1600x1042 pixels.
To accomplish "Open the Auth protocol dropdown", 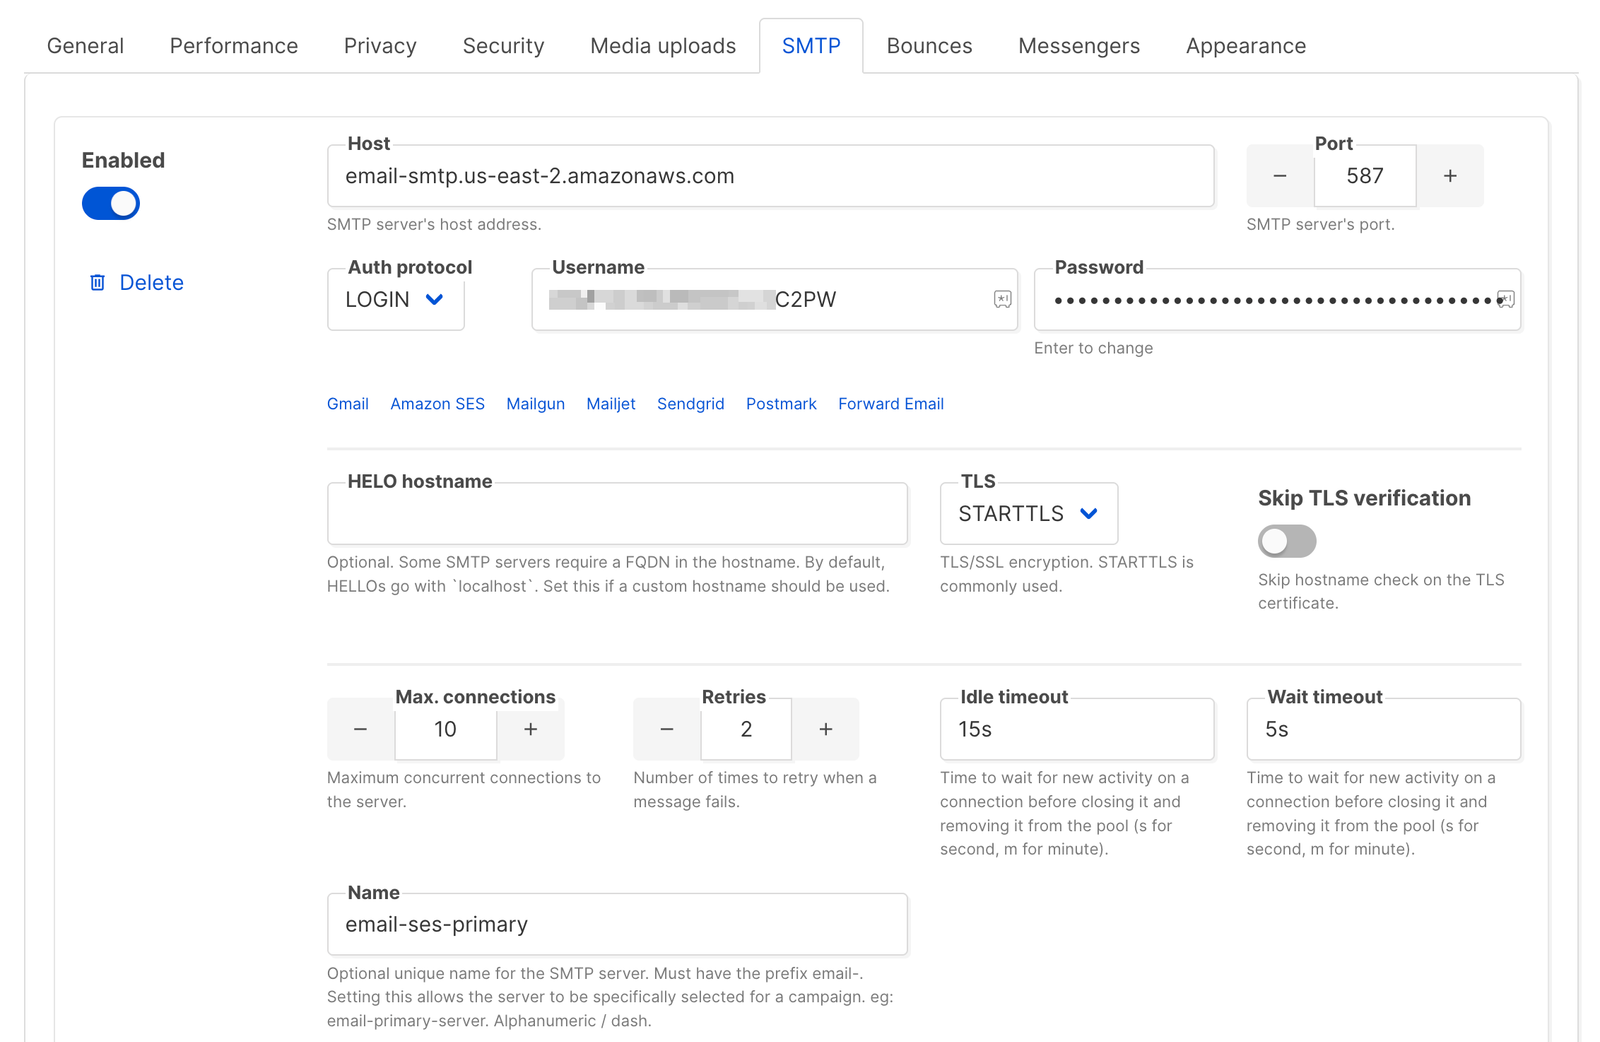I will click(x=395, y=299).
